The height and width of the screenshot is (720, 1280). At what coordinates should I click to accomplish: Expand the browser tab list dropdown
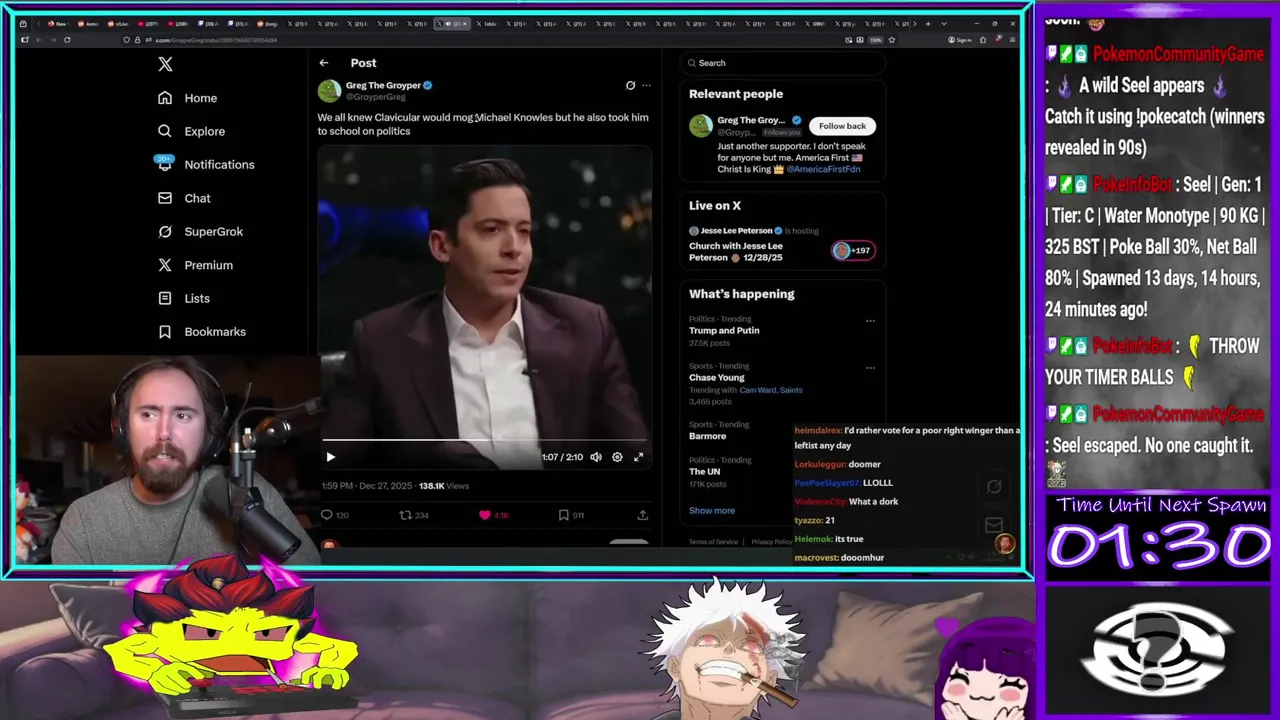tap(944, 23)
